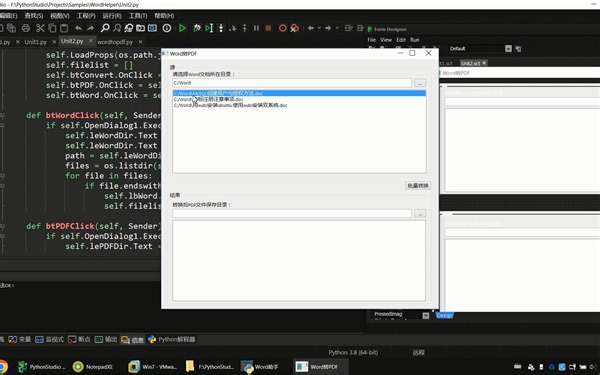Select the Unit2.sct tab in Form Designer

470,63
